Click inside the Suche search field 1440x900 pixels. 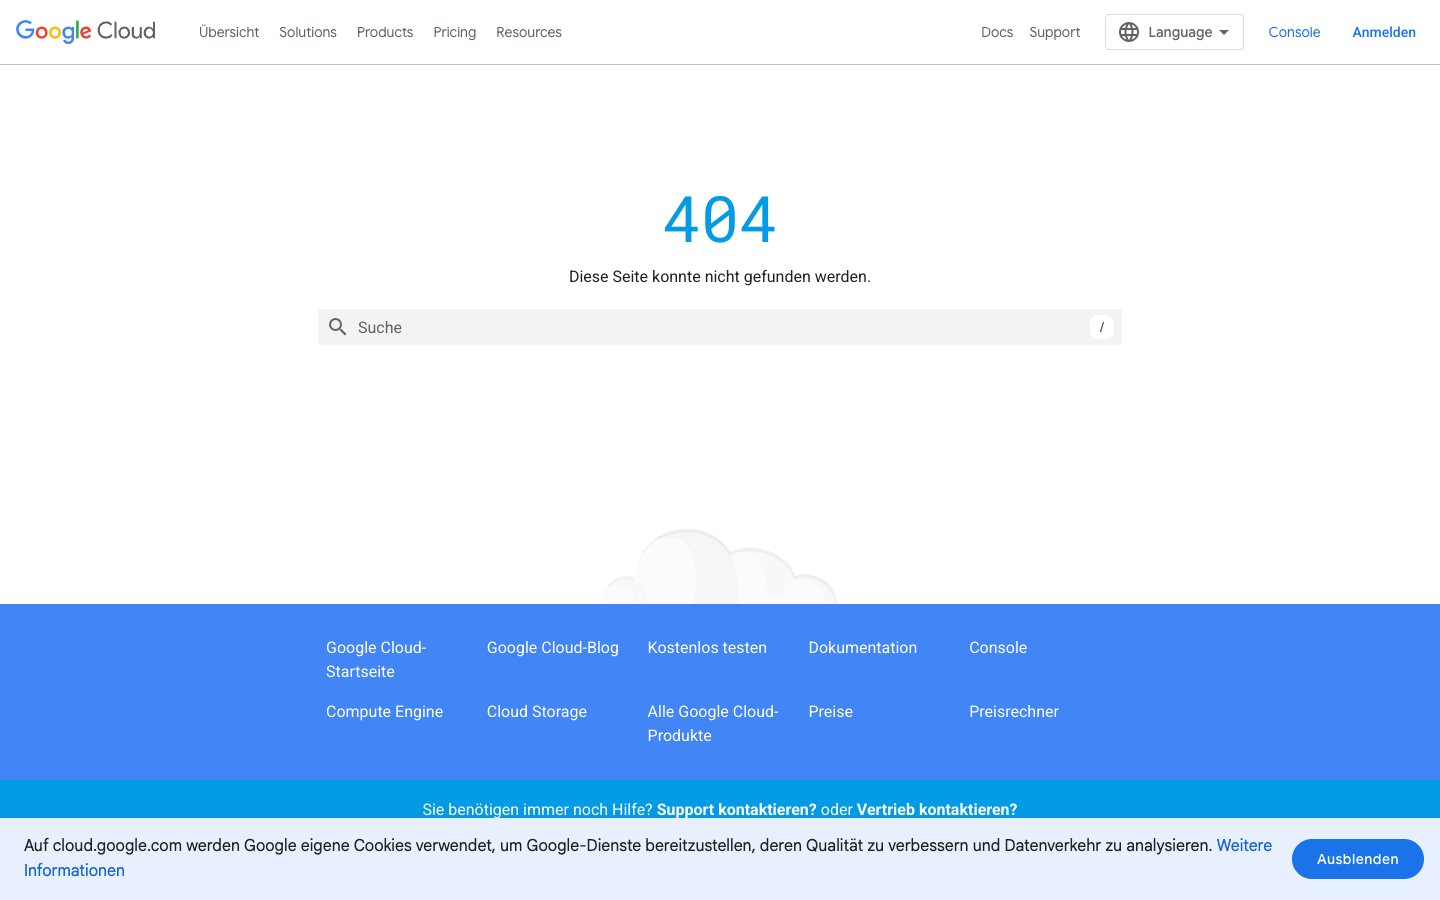point(600,327)
